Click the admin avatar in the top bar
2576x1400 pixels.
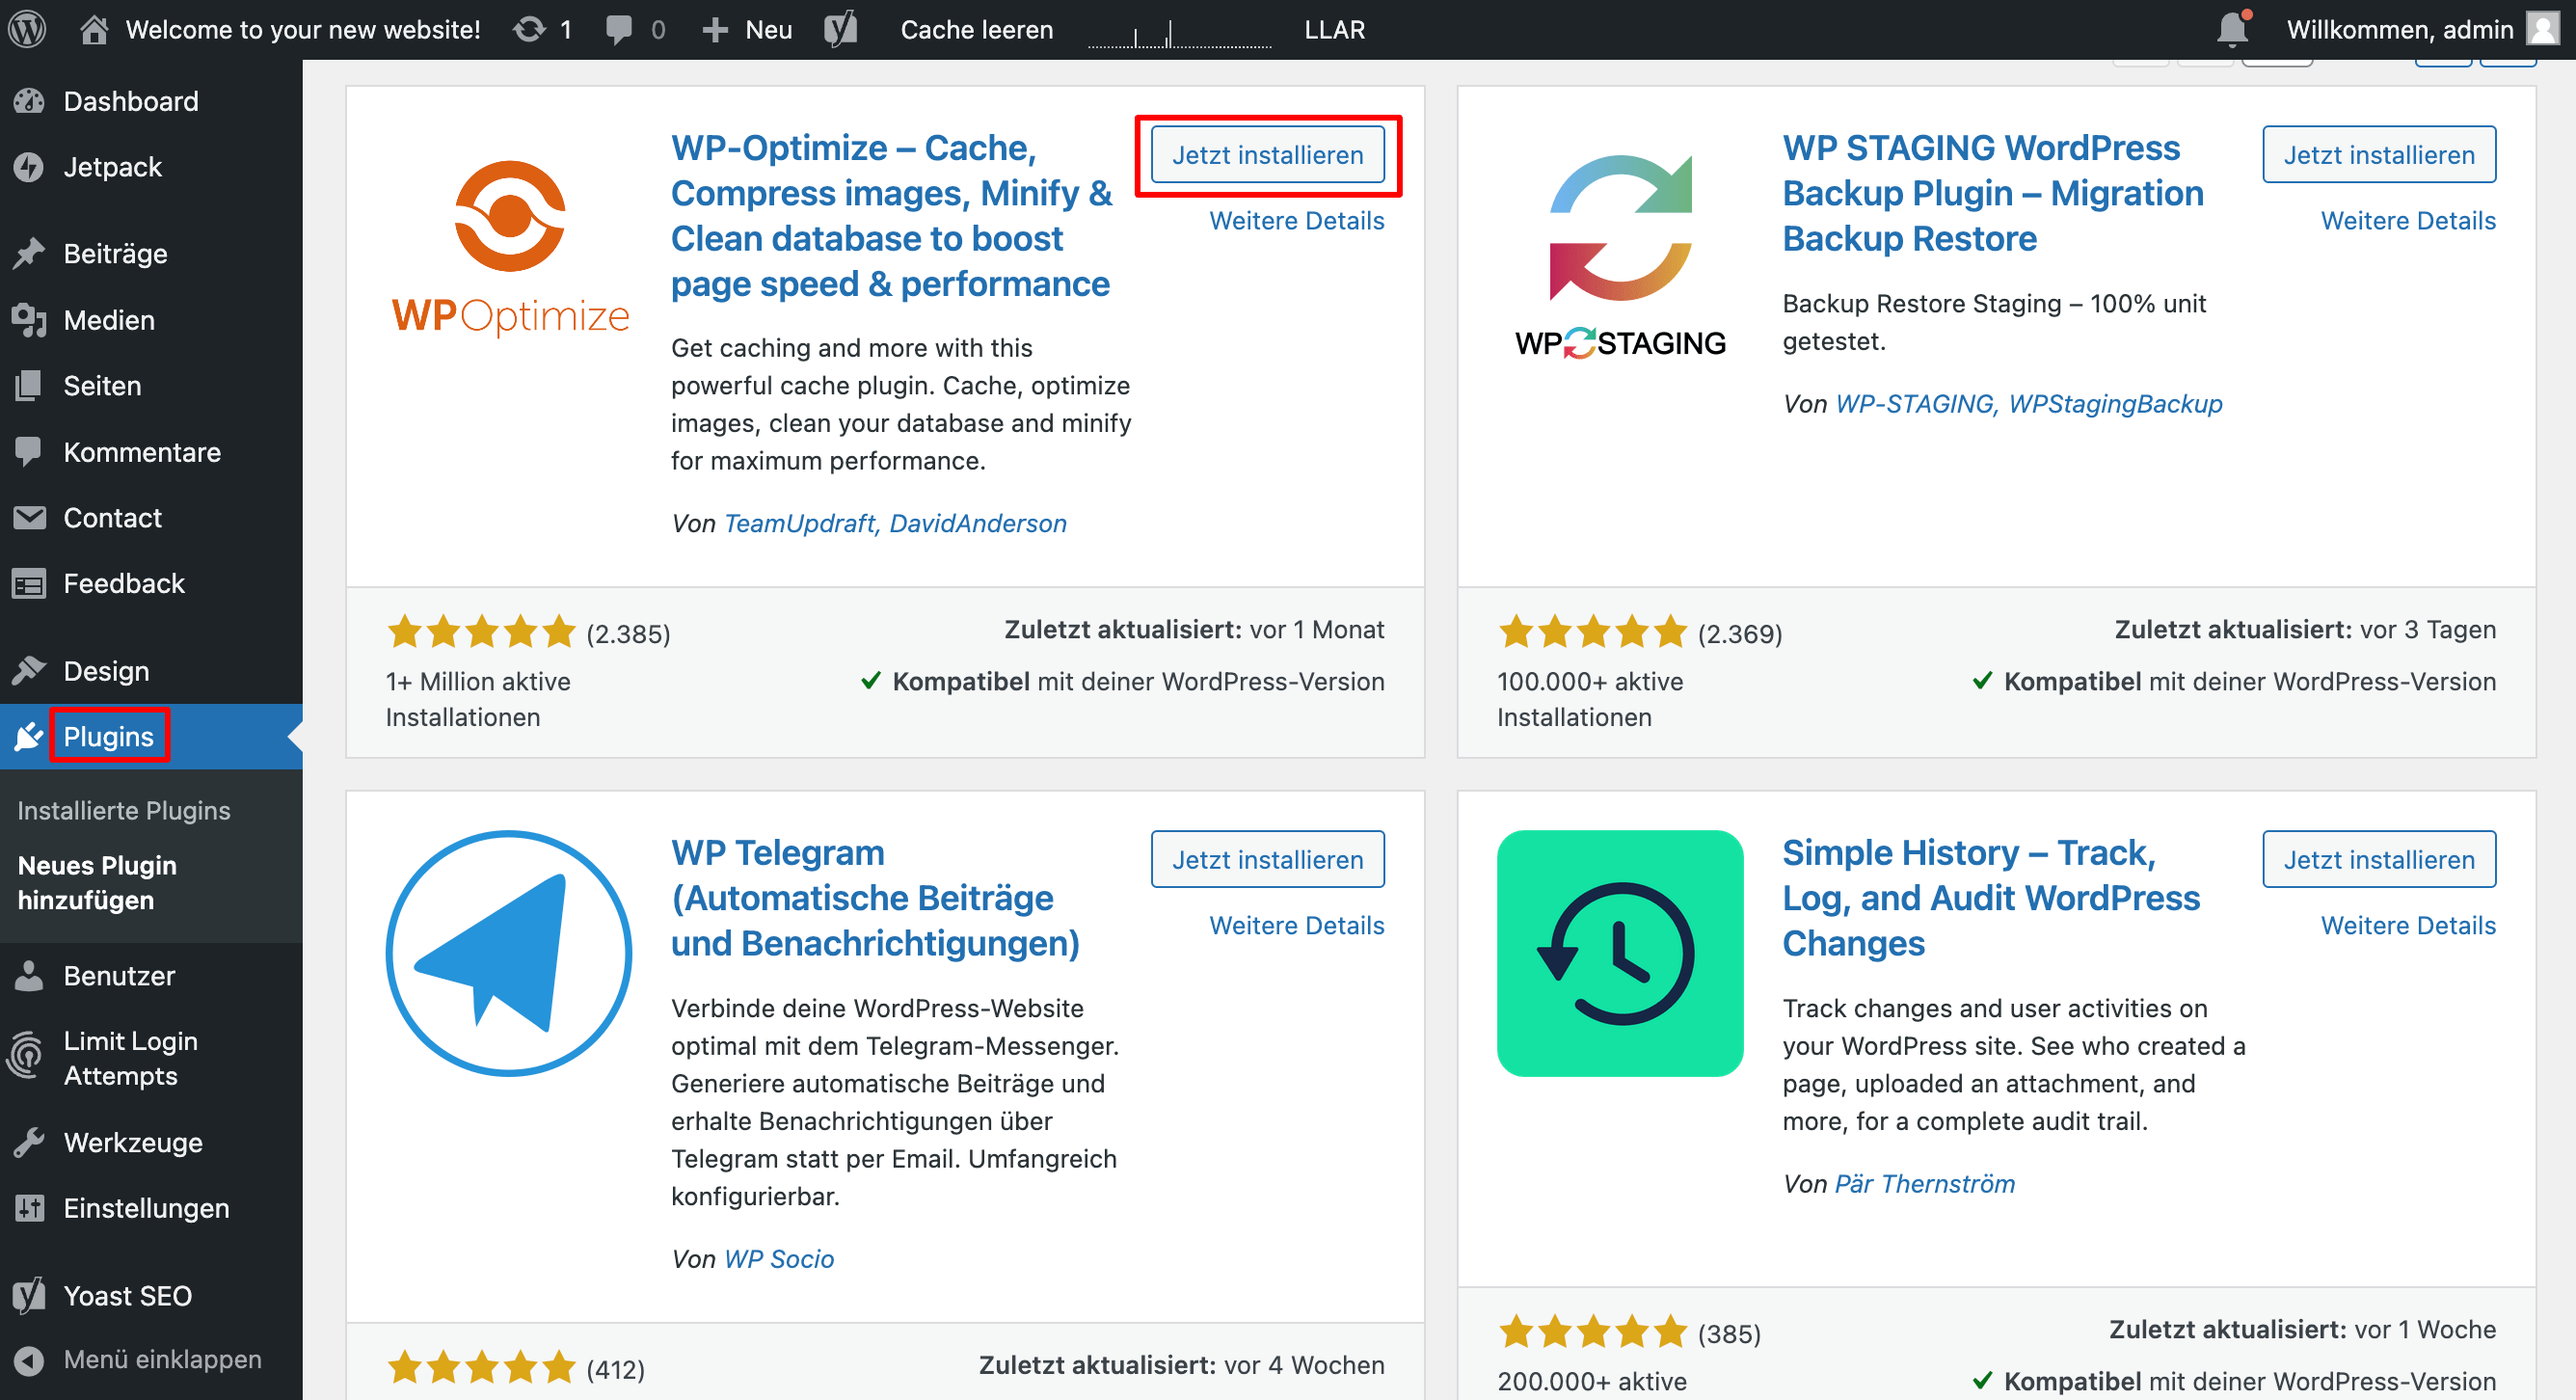point(2541,28)
